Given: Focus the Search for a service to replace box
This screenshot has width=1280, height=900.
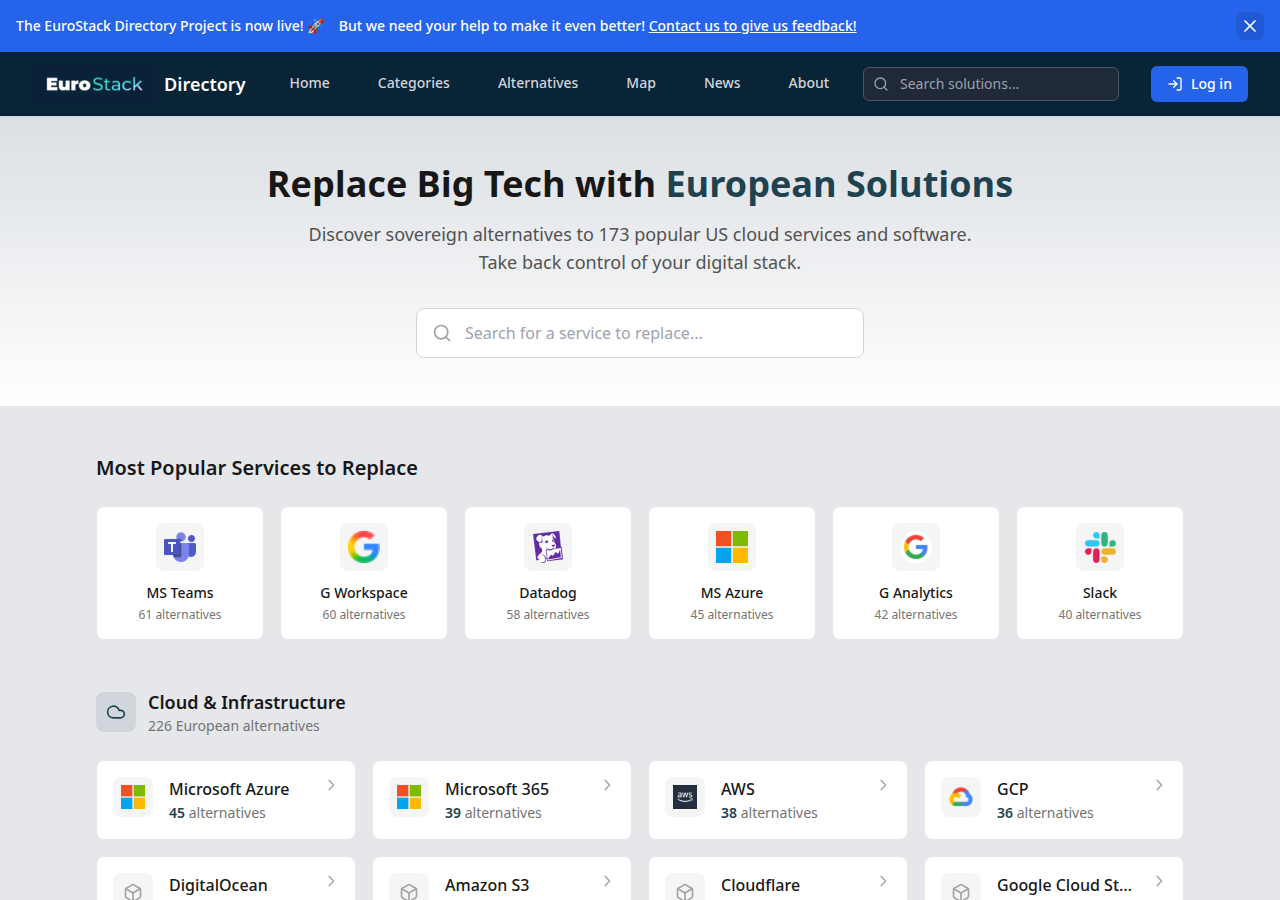Looking at the screenshot, I should 640,333.
